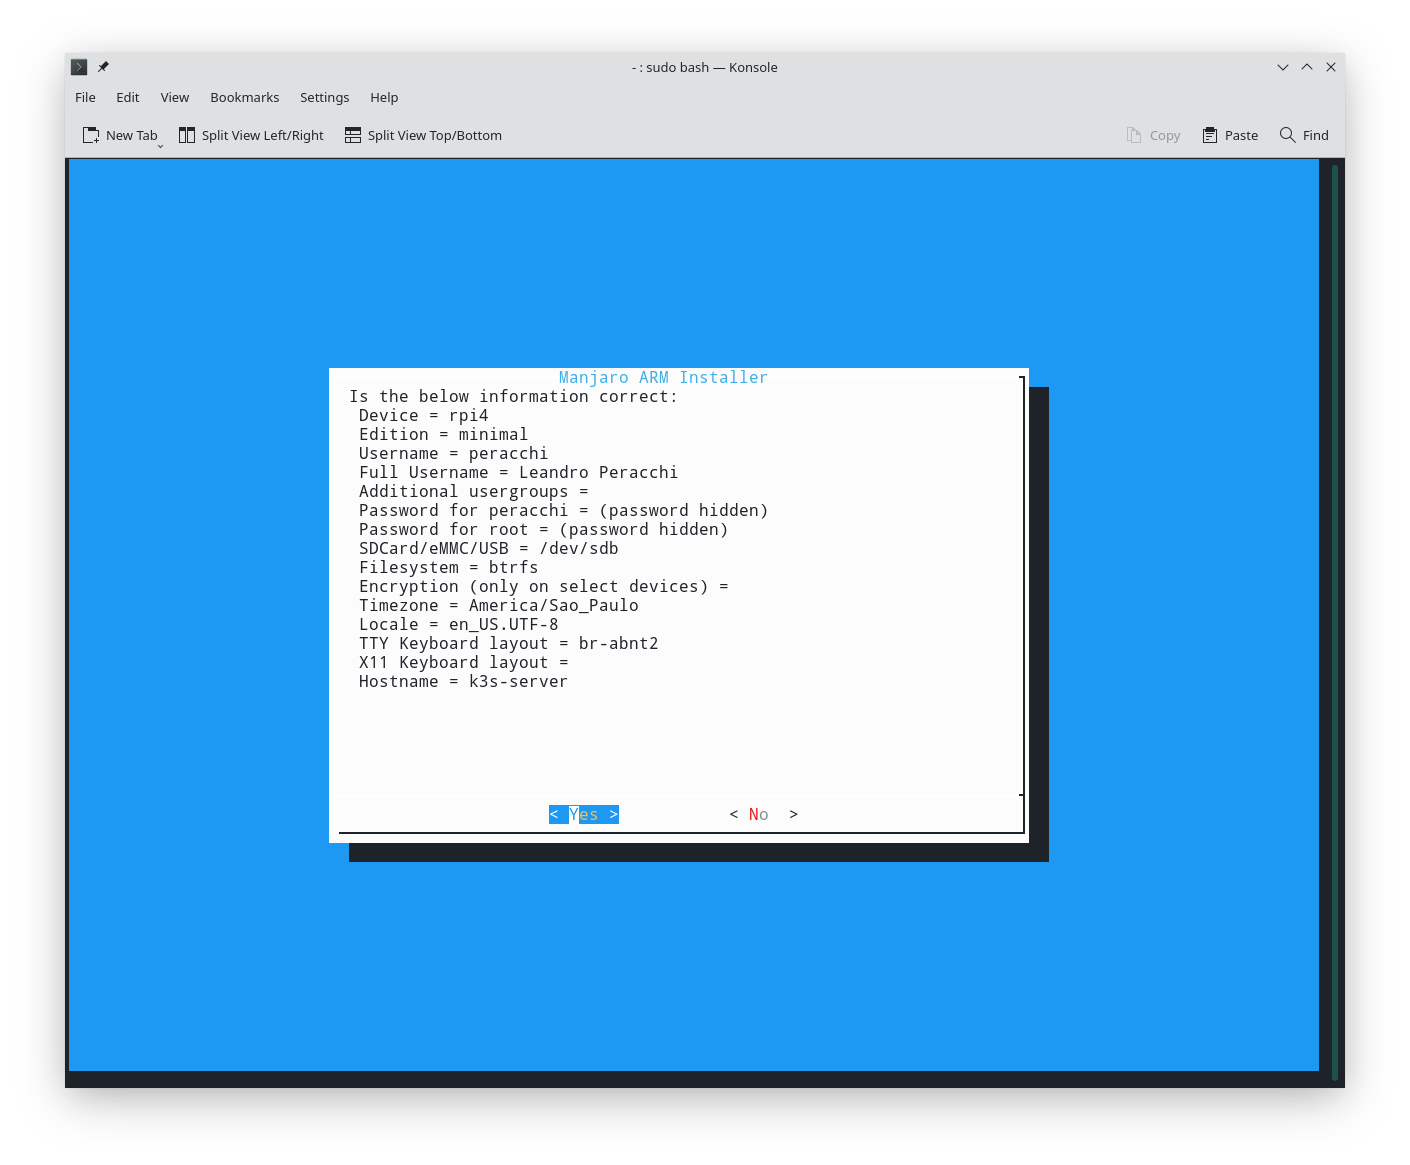Click the 'Password for root' line

point(544,529)
